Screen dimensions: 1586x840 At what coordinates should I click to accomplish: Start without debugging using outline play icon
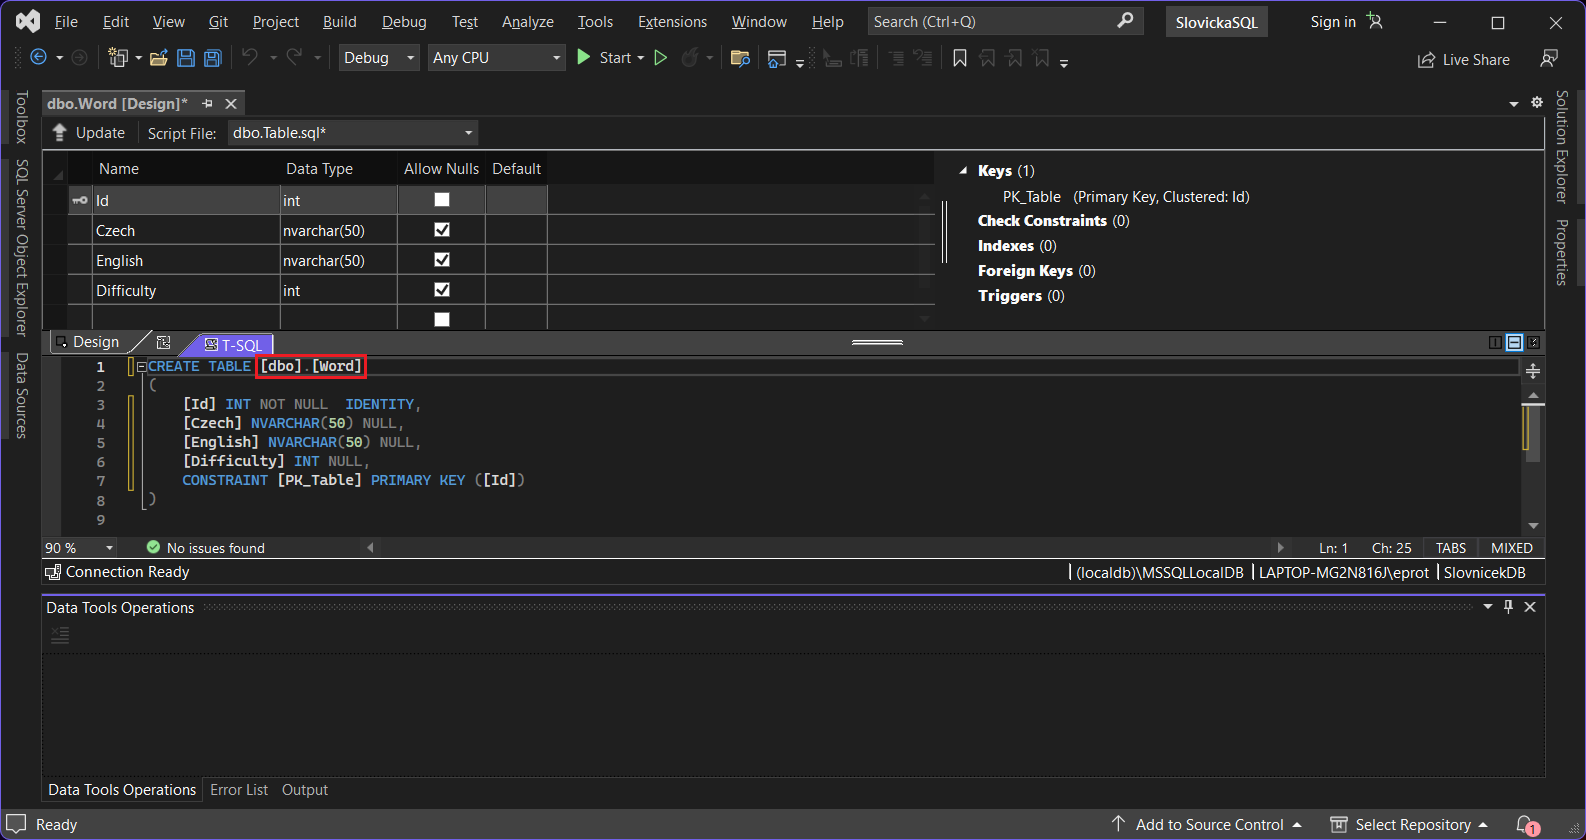click(x=660, y=58)
